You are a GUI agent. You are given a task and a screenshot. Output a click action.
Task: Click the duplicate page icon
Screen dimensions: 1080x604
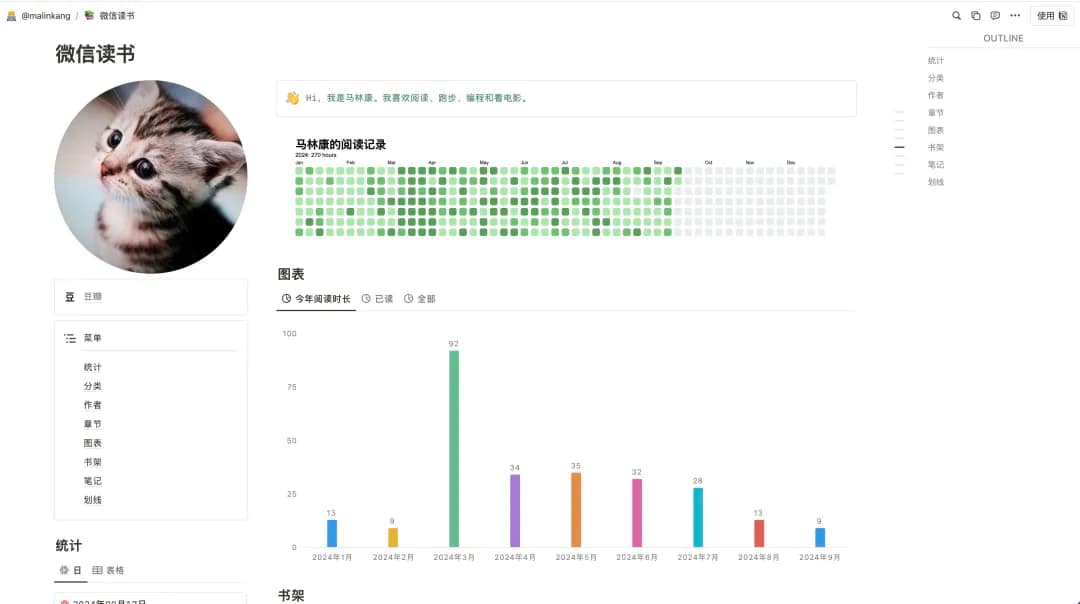[975, 16]
